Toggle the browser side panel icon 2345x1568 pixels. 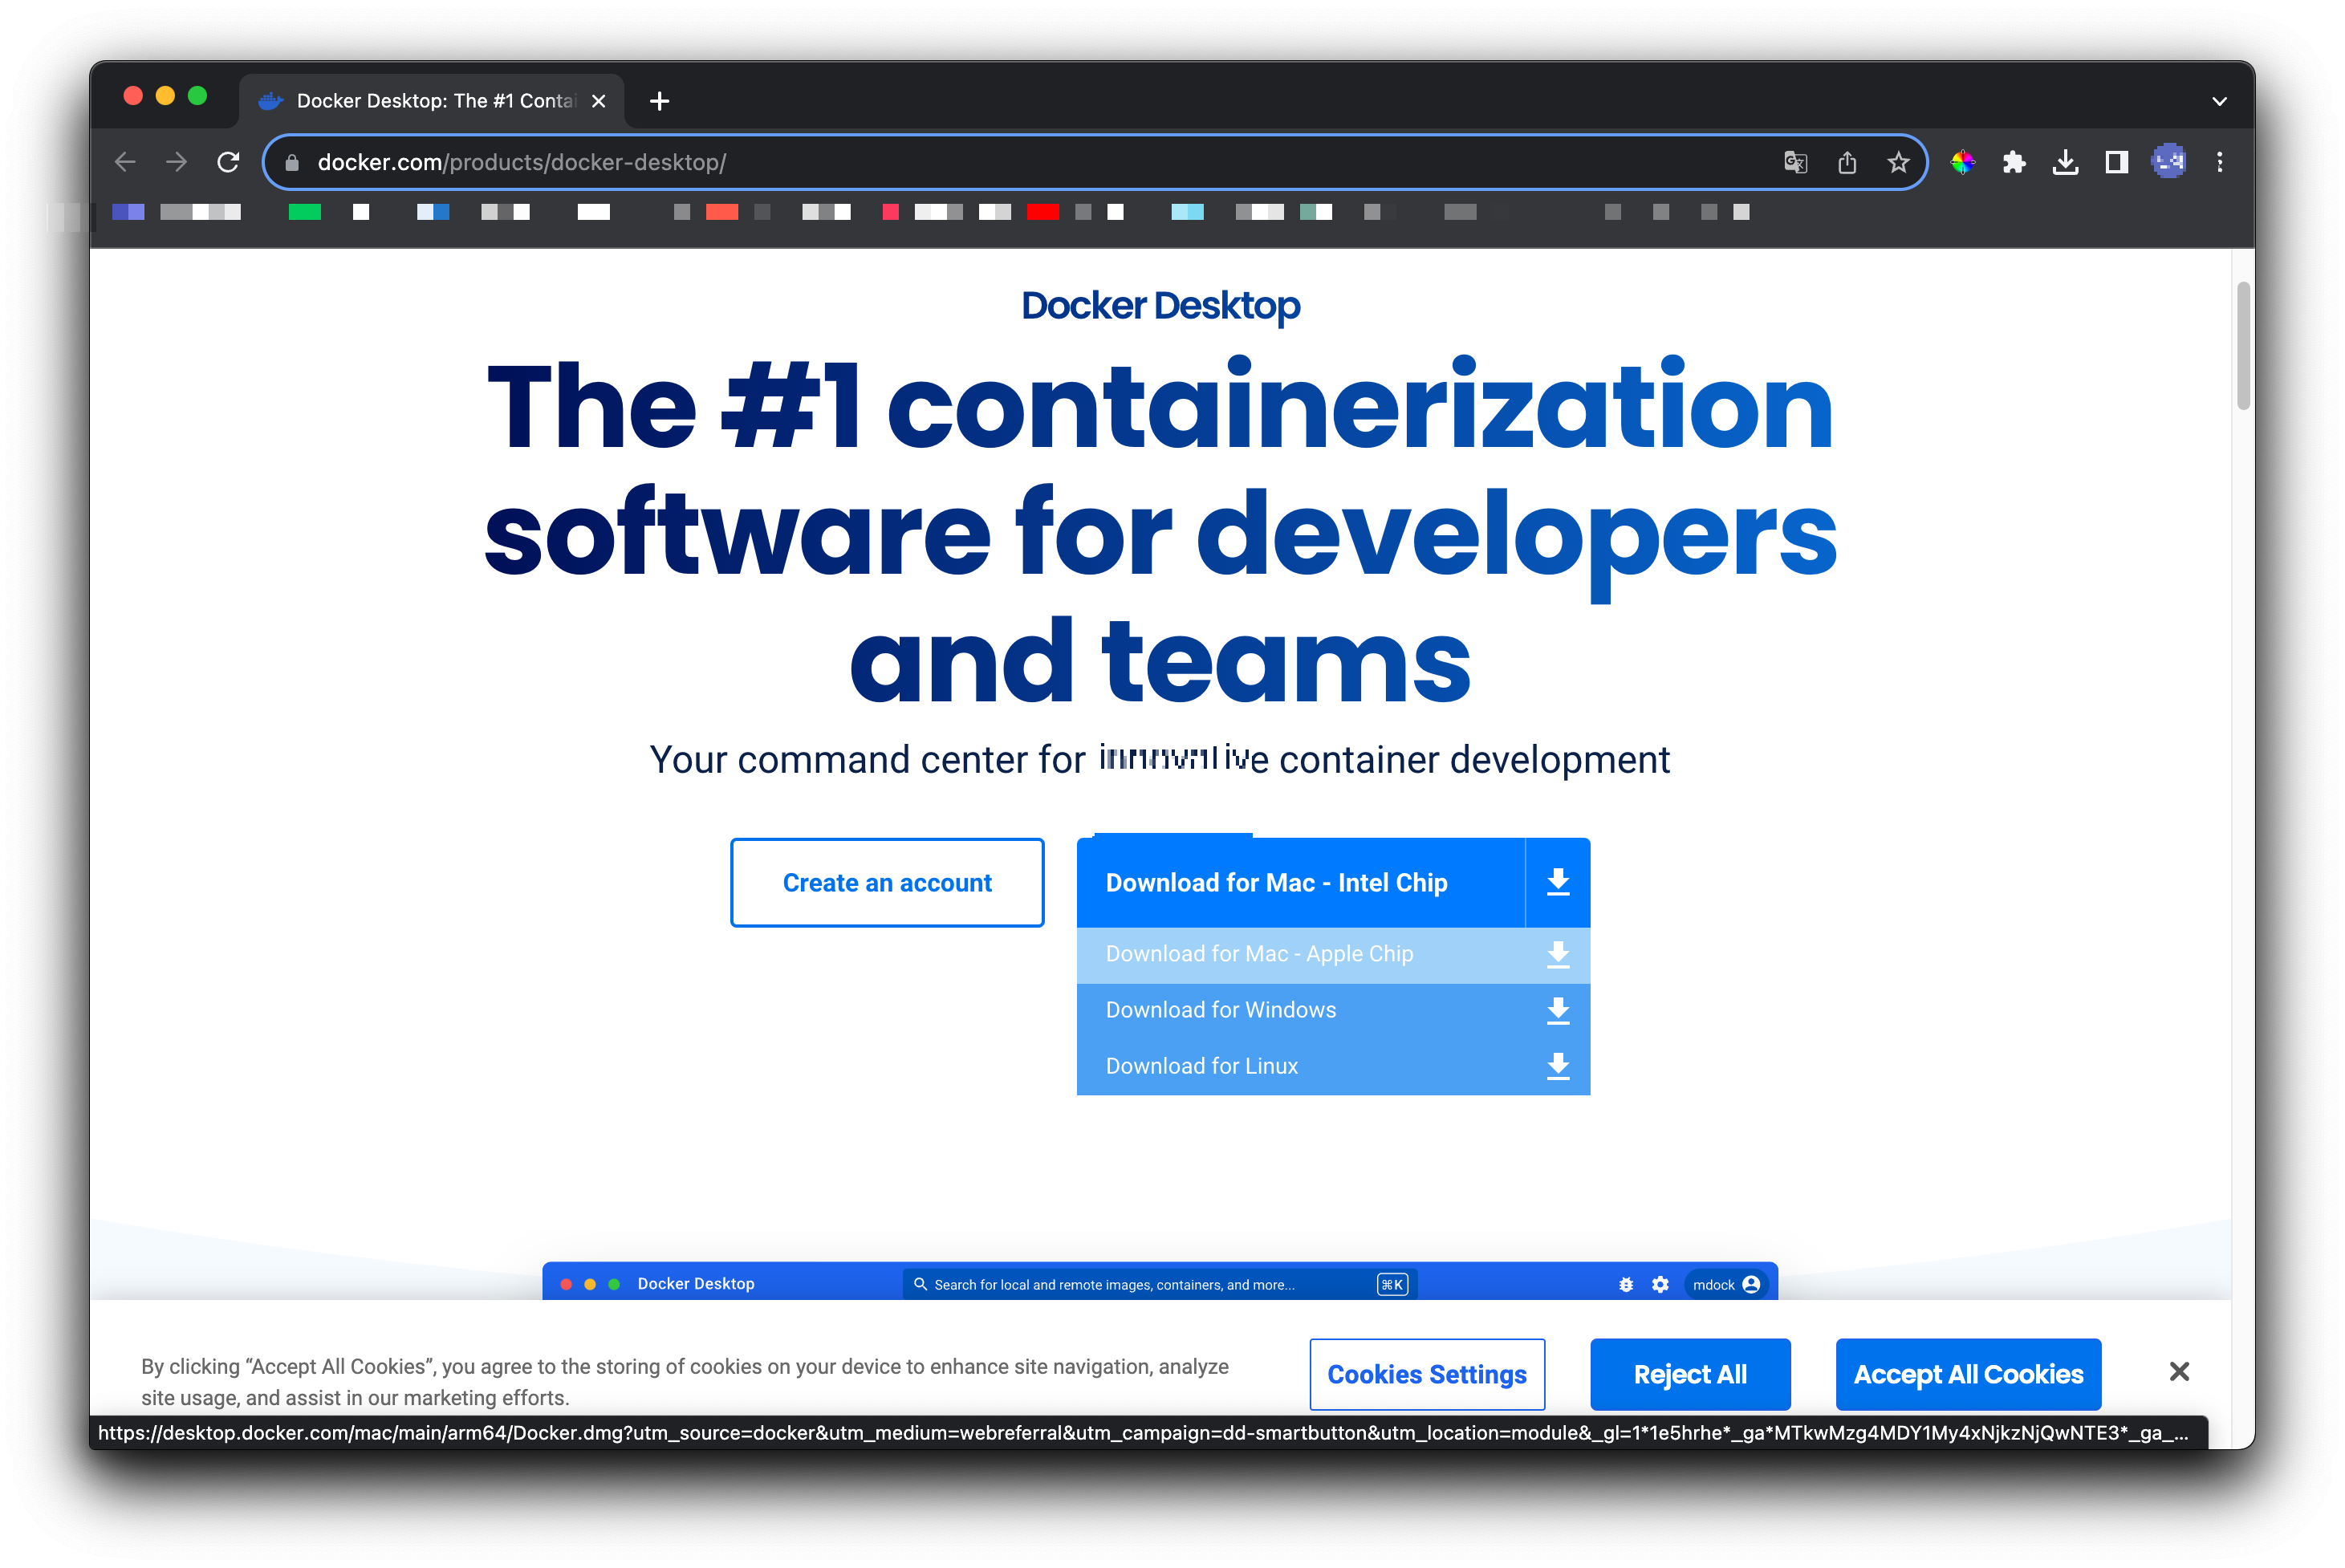[x=2116, y=162]
